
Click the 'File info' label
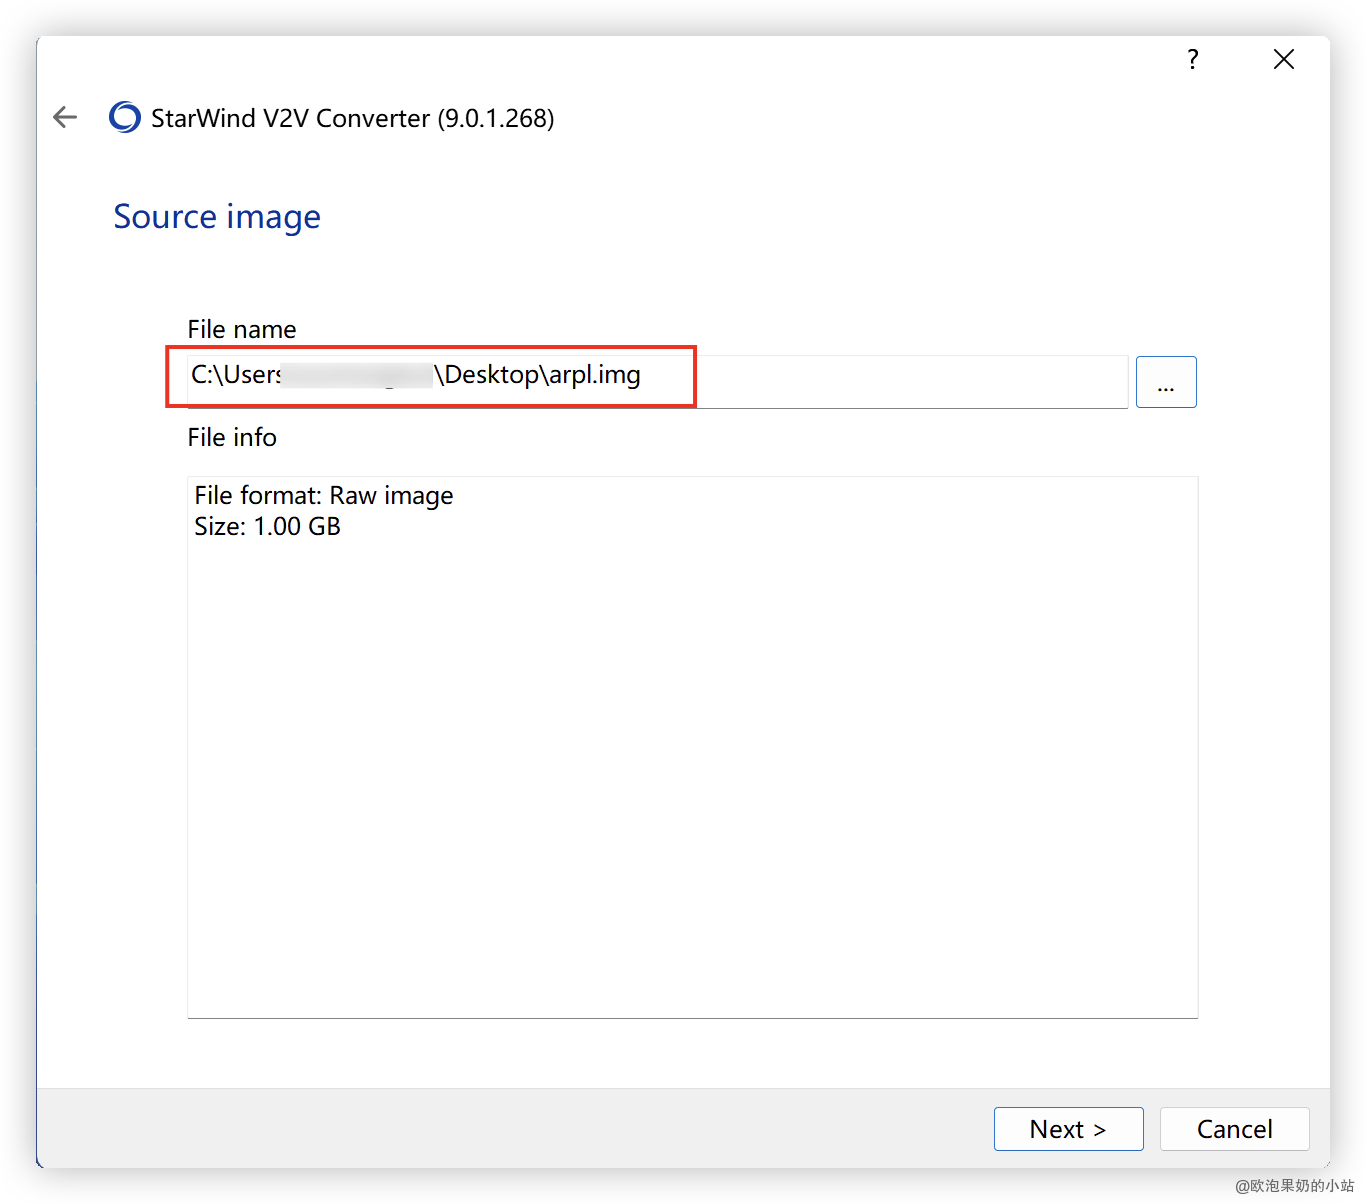pyautogui.click(x=232, y=437)
